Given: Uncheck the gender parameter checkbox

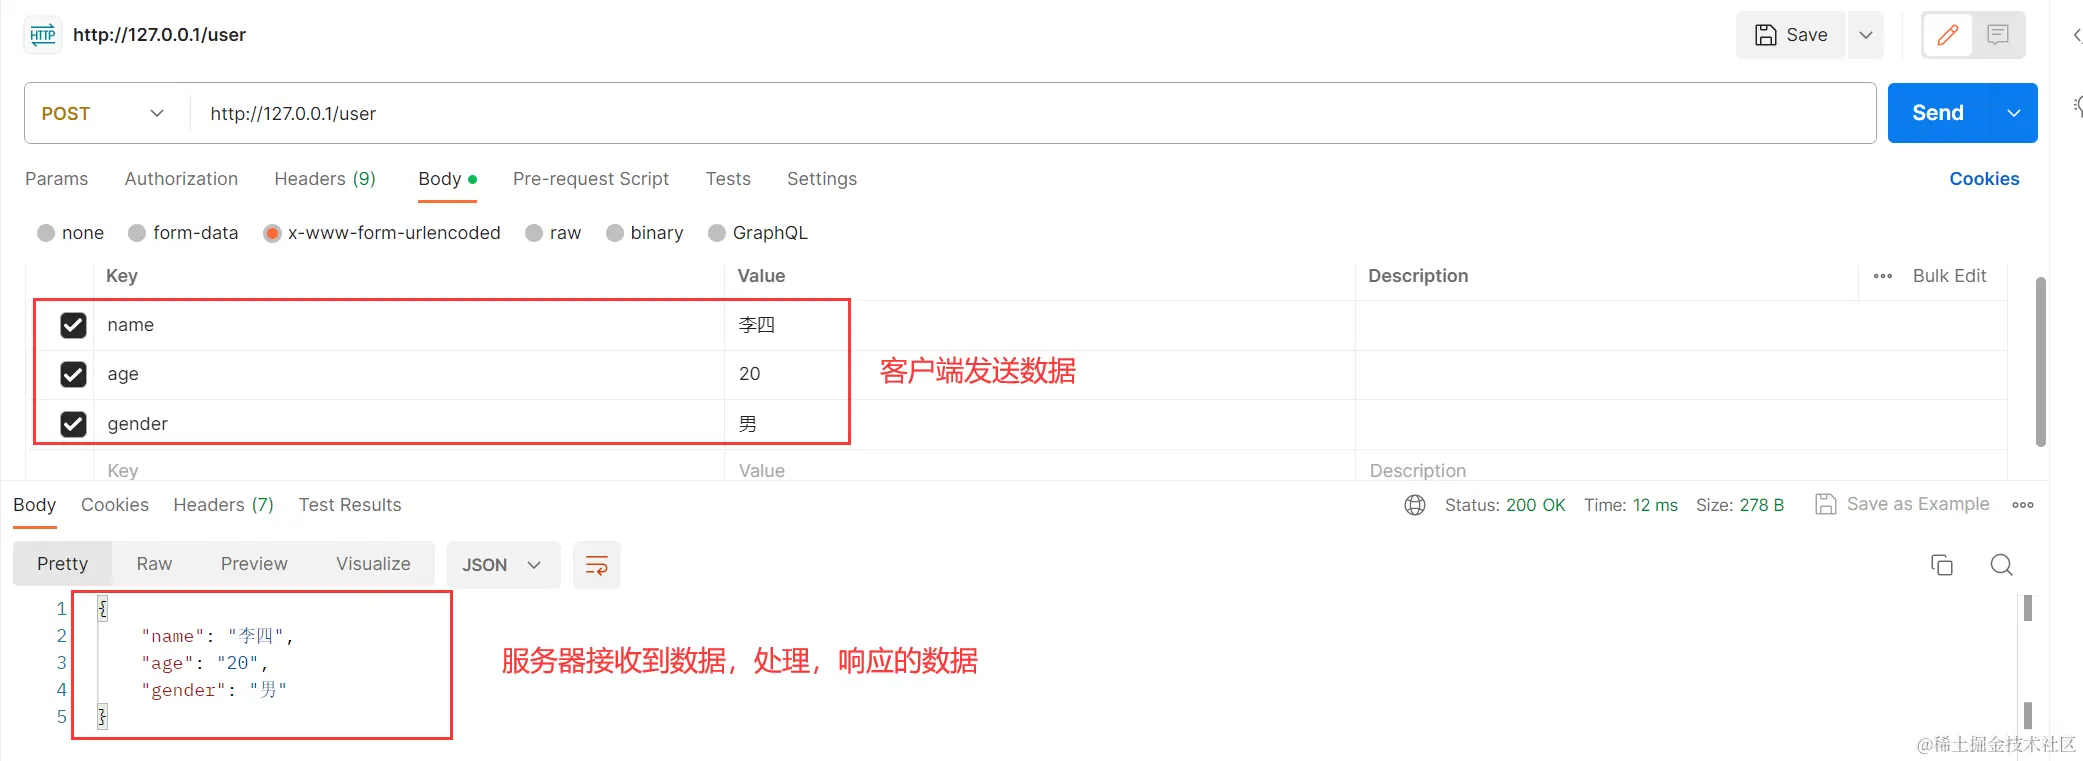Looking at the screenshot, I should [73, 424].
